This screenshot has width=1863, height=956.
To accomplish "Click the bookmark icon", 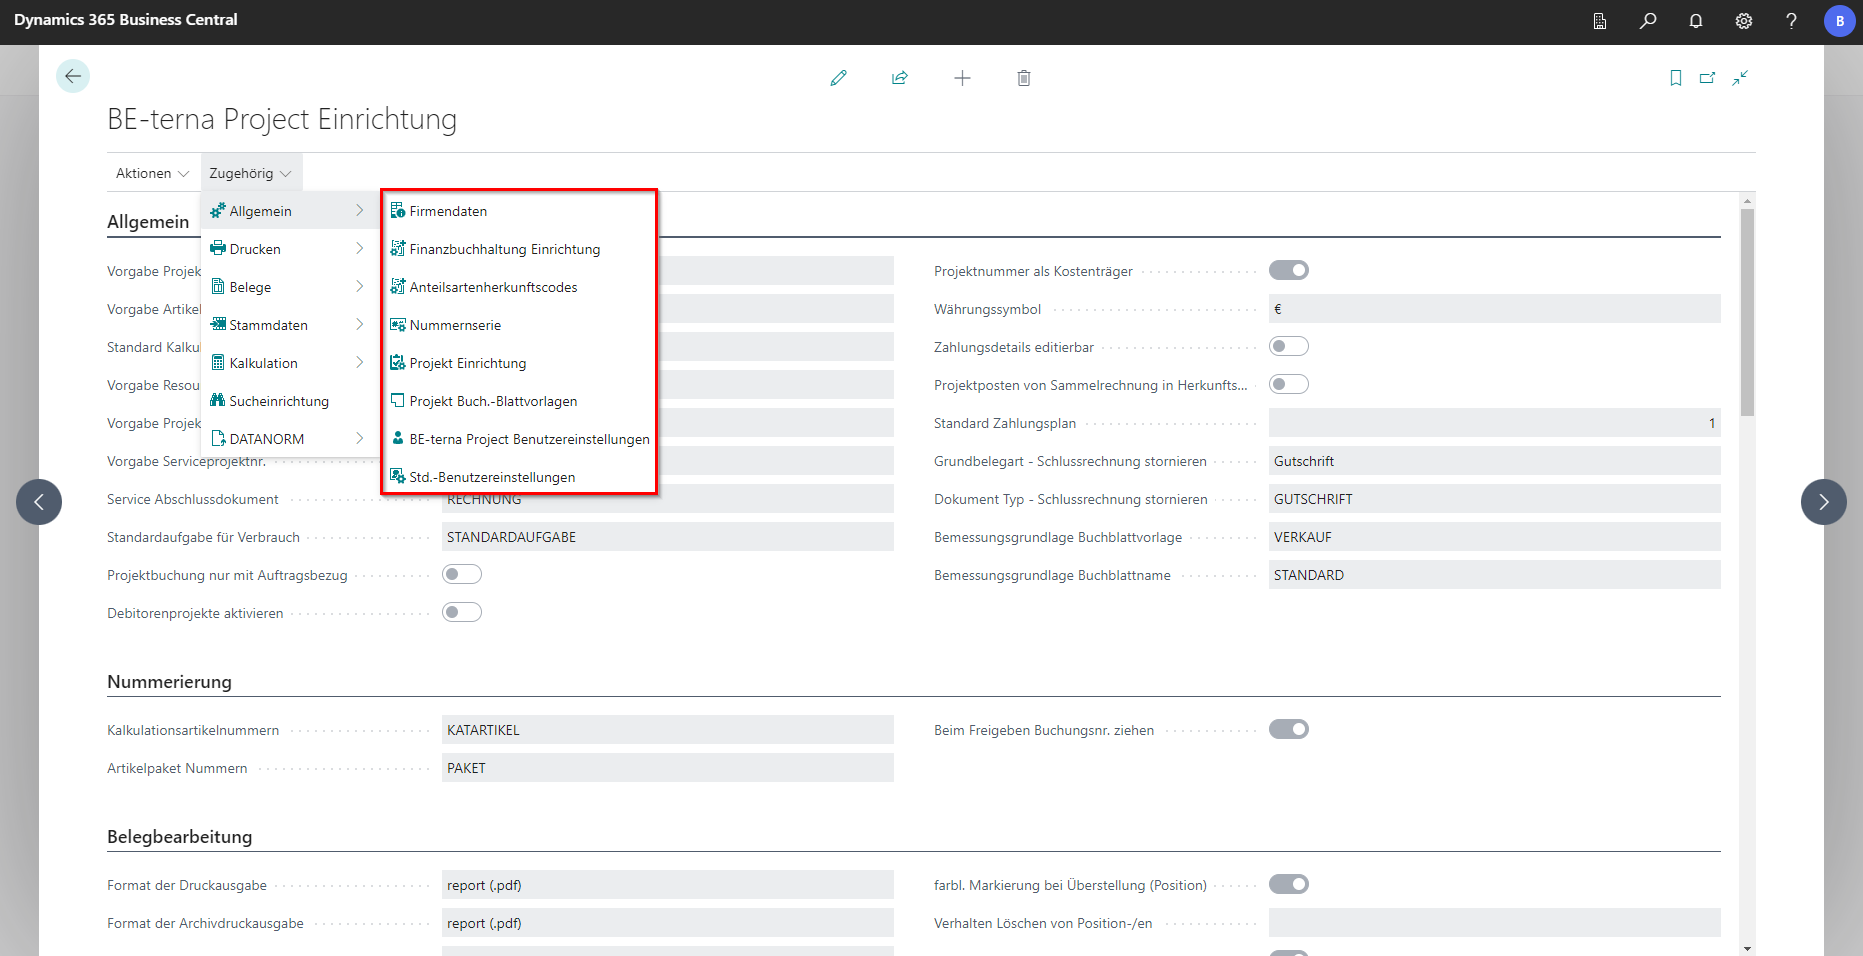I will 1676,78.
